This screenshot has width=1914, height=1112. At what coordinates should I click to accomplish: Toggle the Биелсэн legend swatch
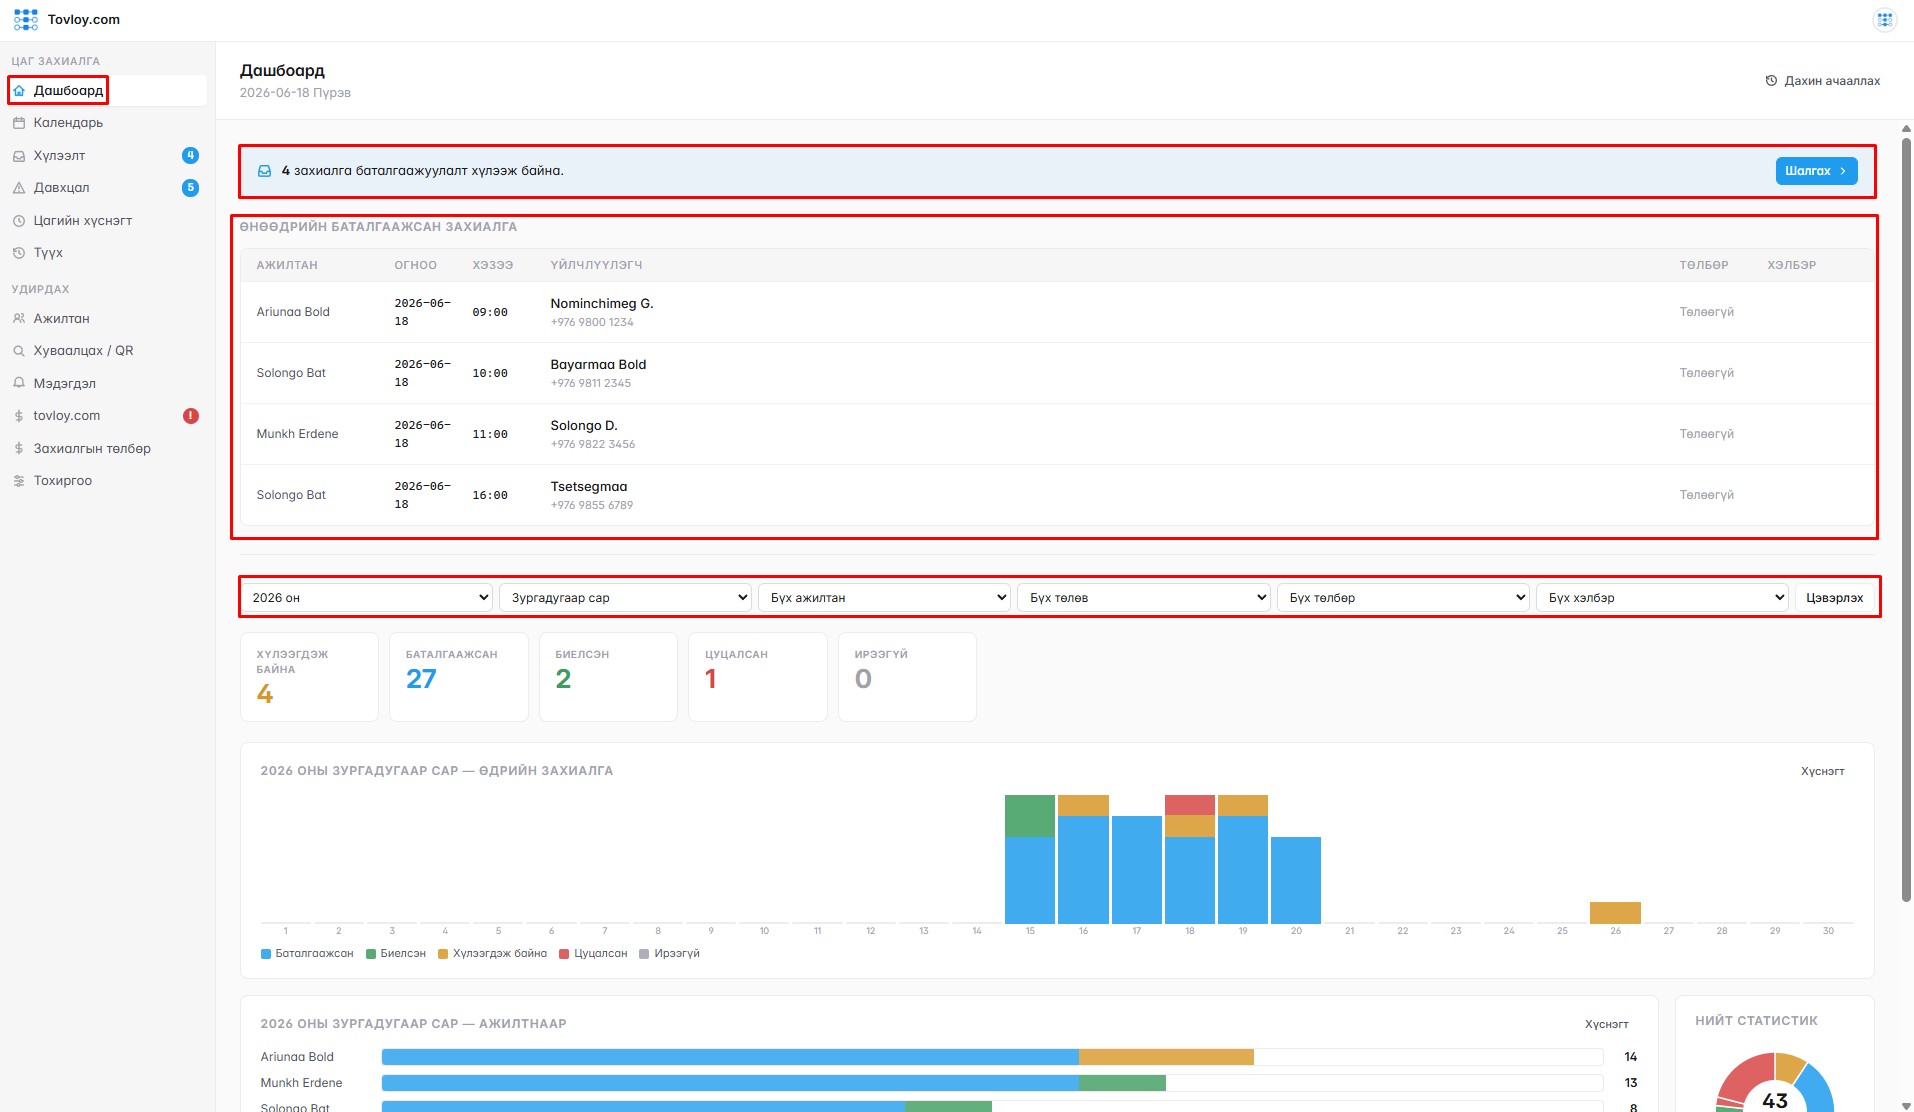click(371, 954)
